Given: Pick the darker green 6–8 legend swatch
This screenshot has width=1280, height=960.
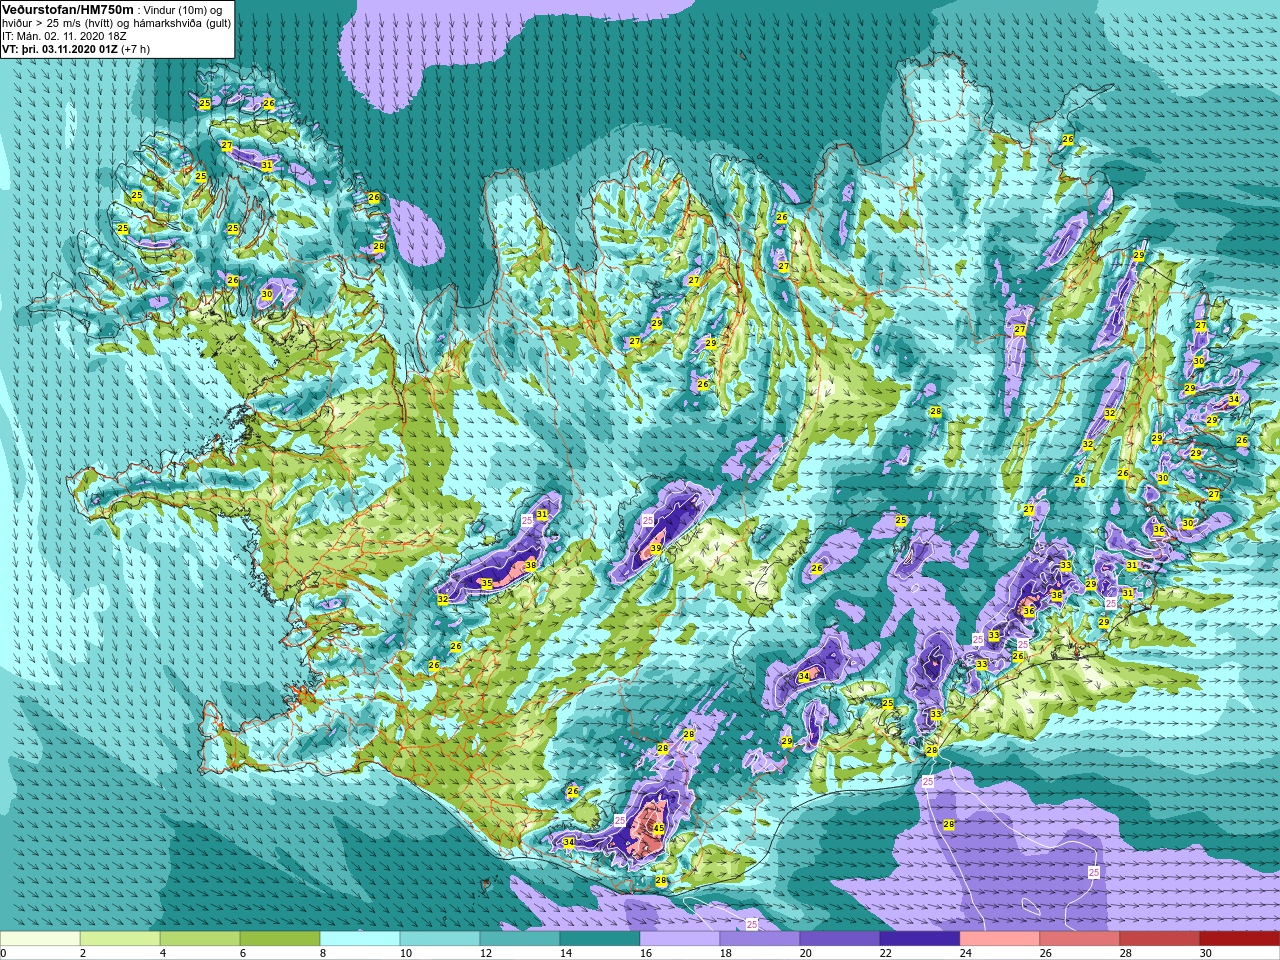Looking at the screenshot, I should coord(280,939).
